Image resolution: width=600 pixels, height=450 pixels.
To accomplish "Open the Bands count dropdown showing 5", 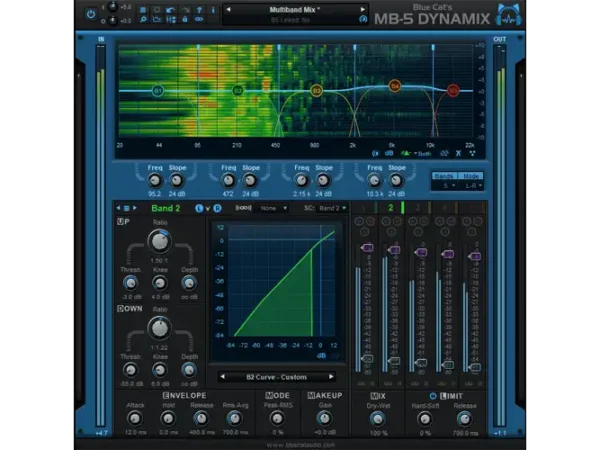I will click(446, 186).
